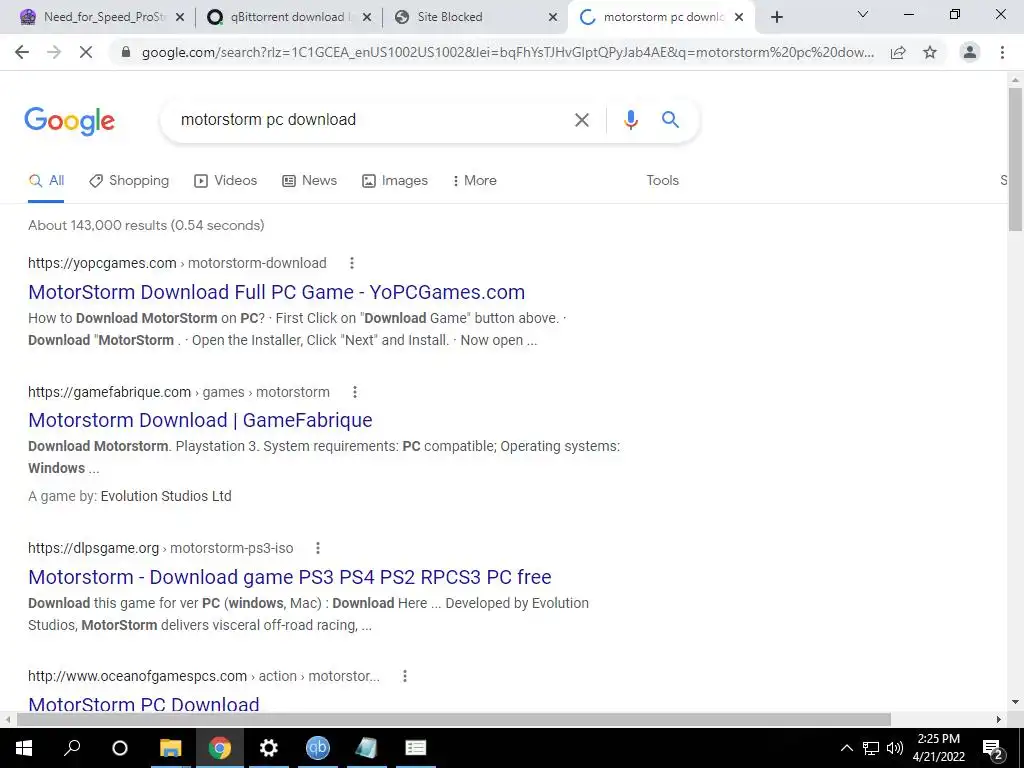This screenshot has height=768, width=1024.
Task: Switch to qBittorrent download tab
Action: (287, 17)
